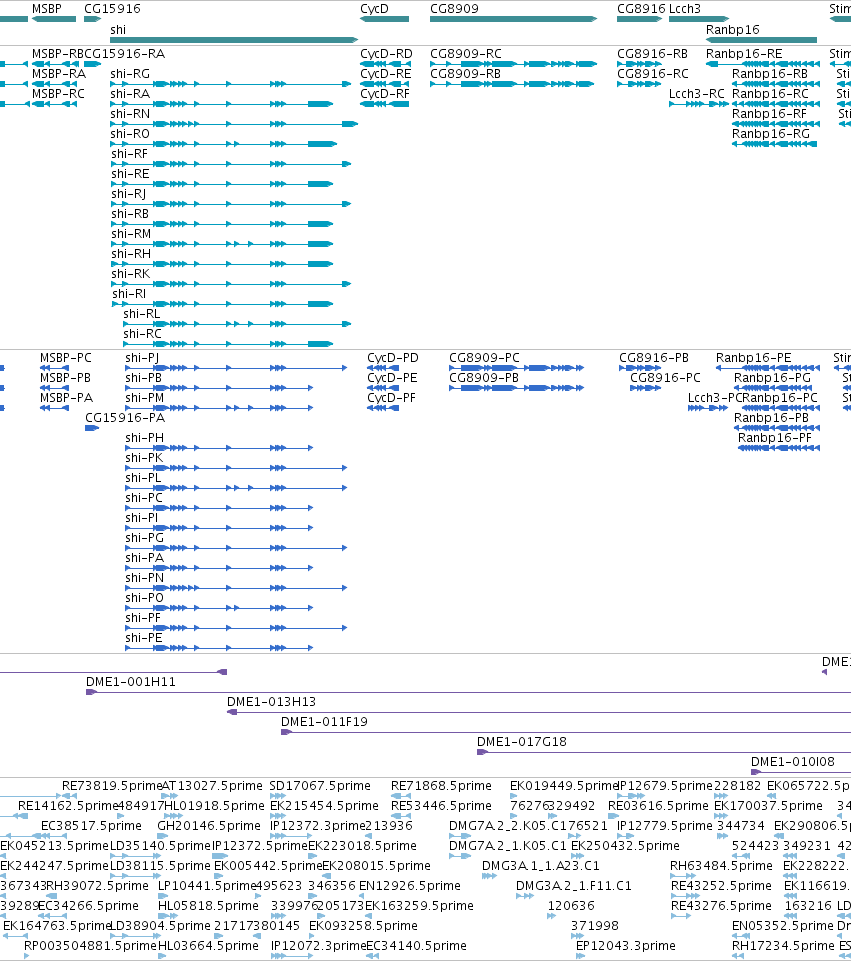Open the Ranbp16-RG transcript label
The image size is (851, 961).
[771, 134]
